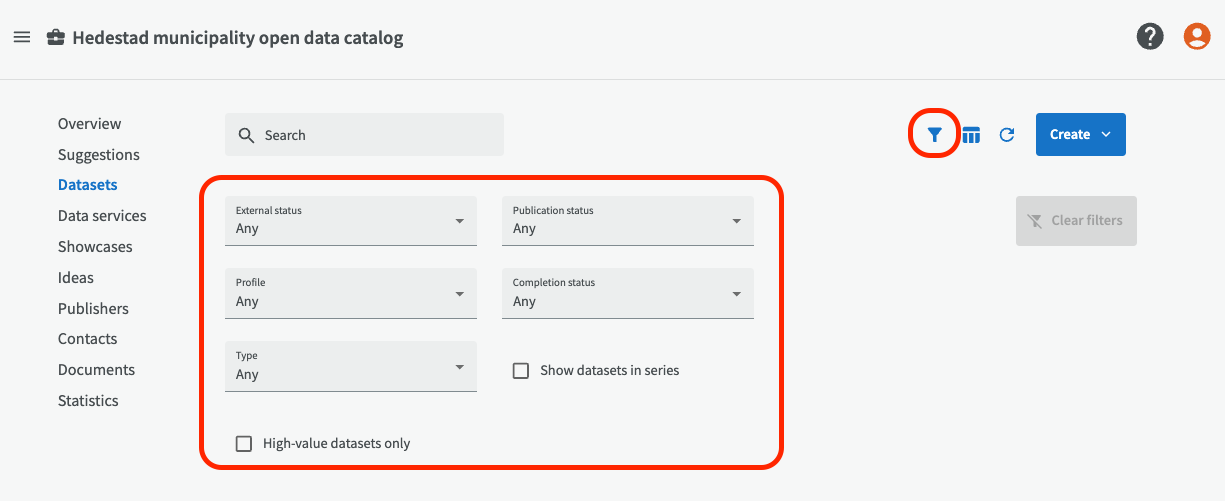Click the briefcase catalog icon
The width and height of the screenshot is (1225, 501).
pyautogui.click(x=56, y=38)
